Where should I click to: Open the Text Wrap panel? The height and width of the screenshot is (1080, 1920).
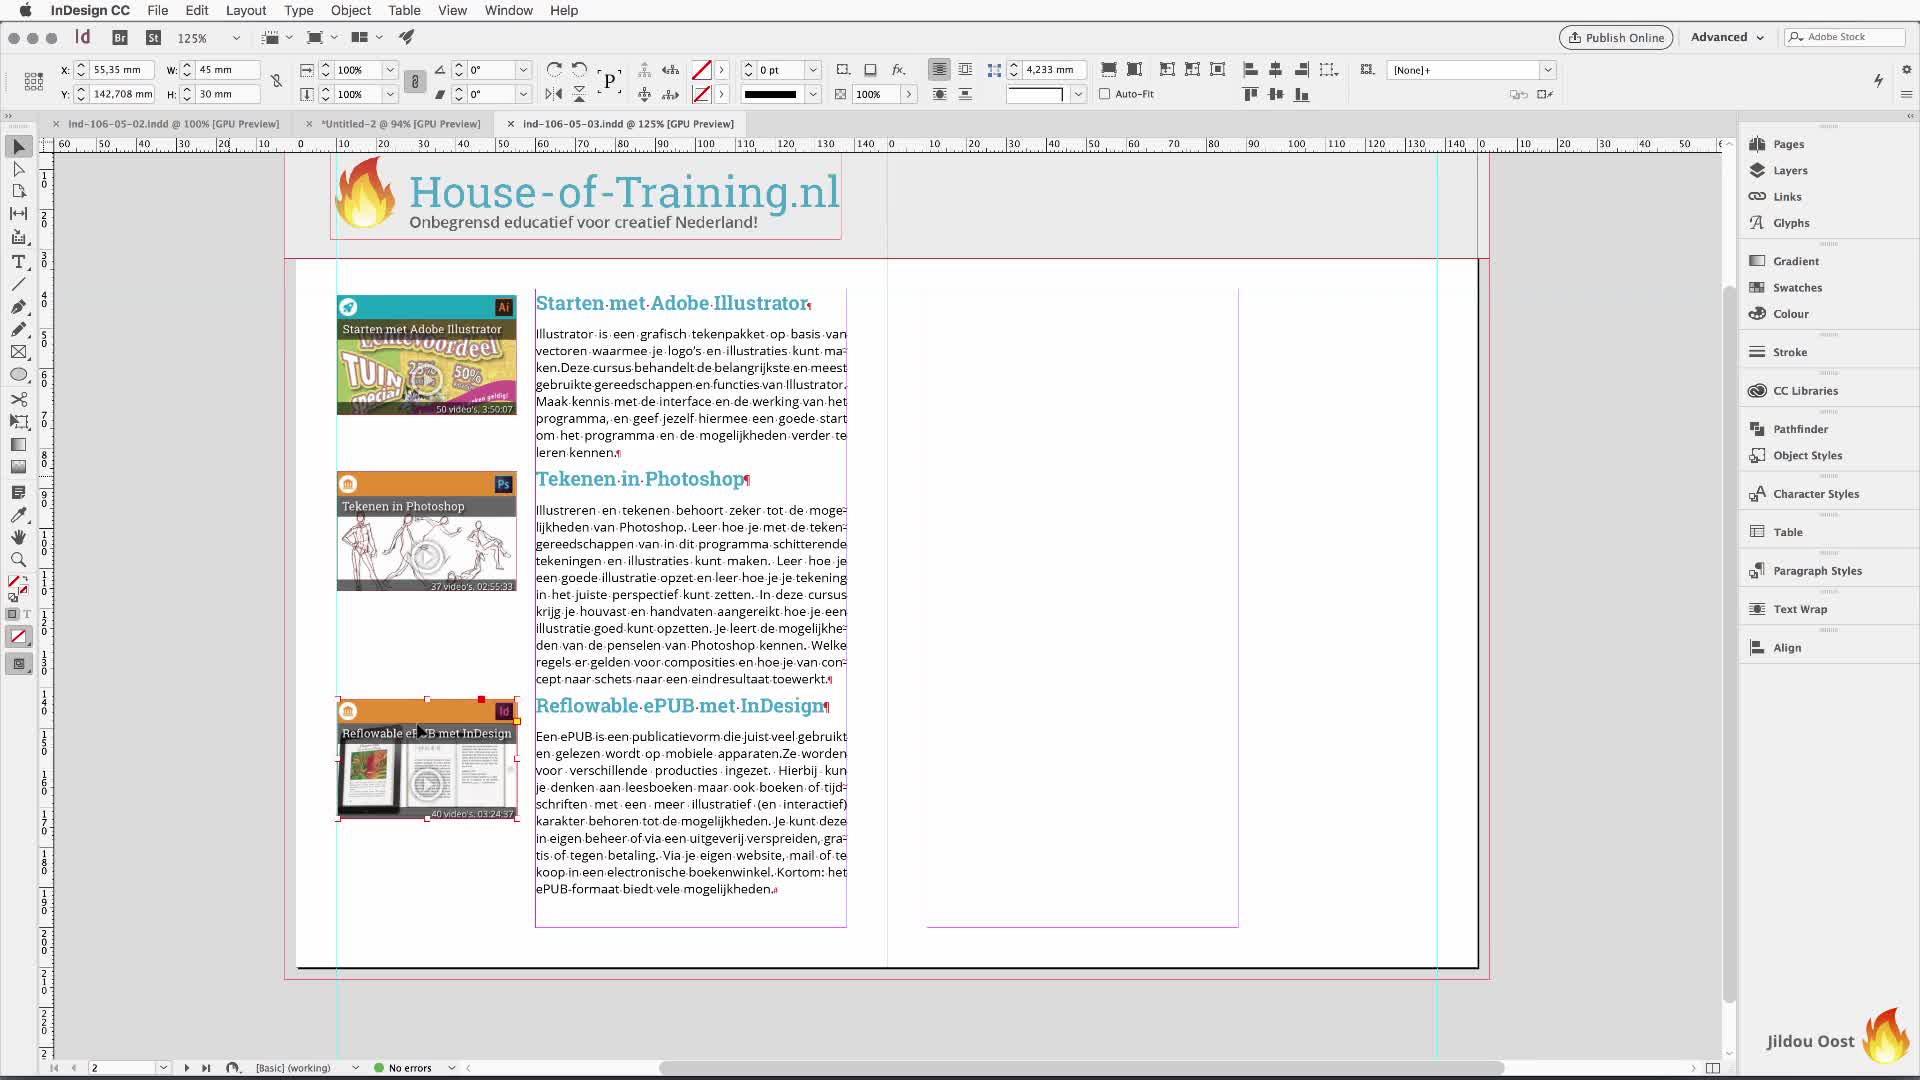1799,609
